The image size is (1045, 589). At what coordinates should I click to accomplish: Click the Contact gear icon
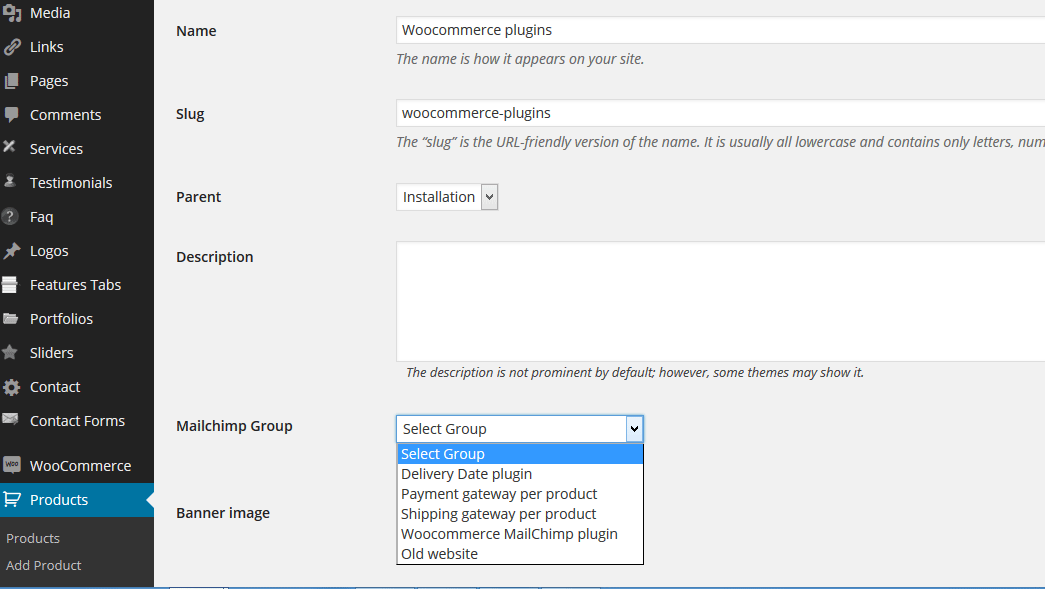[x=11, y=387]
